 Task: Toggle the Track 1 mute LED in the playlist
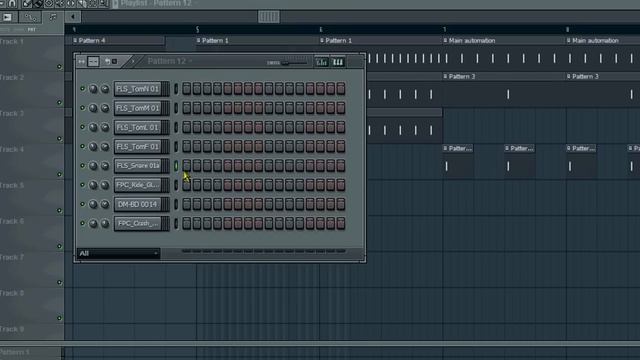(59, 67)
